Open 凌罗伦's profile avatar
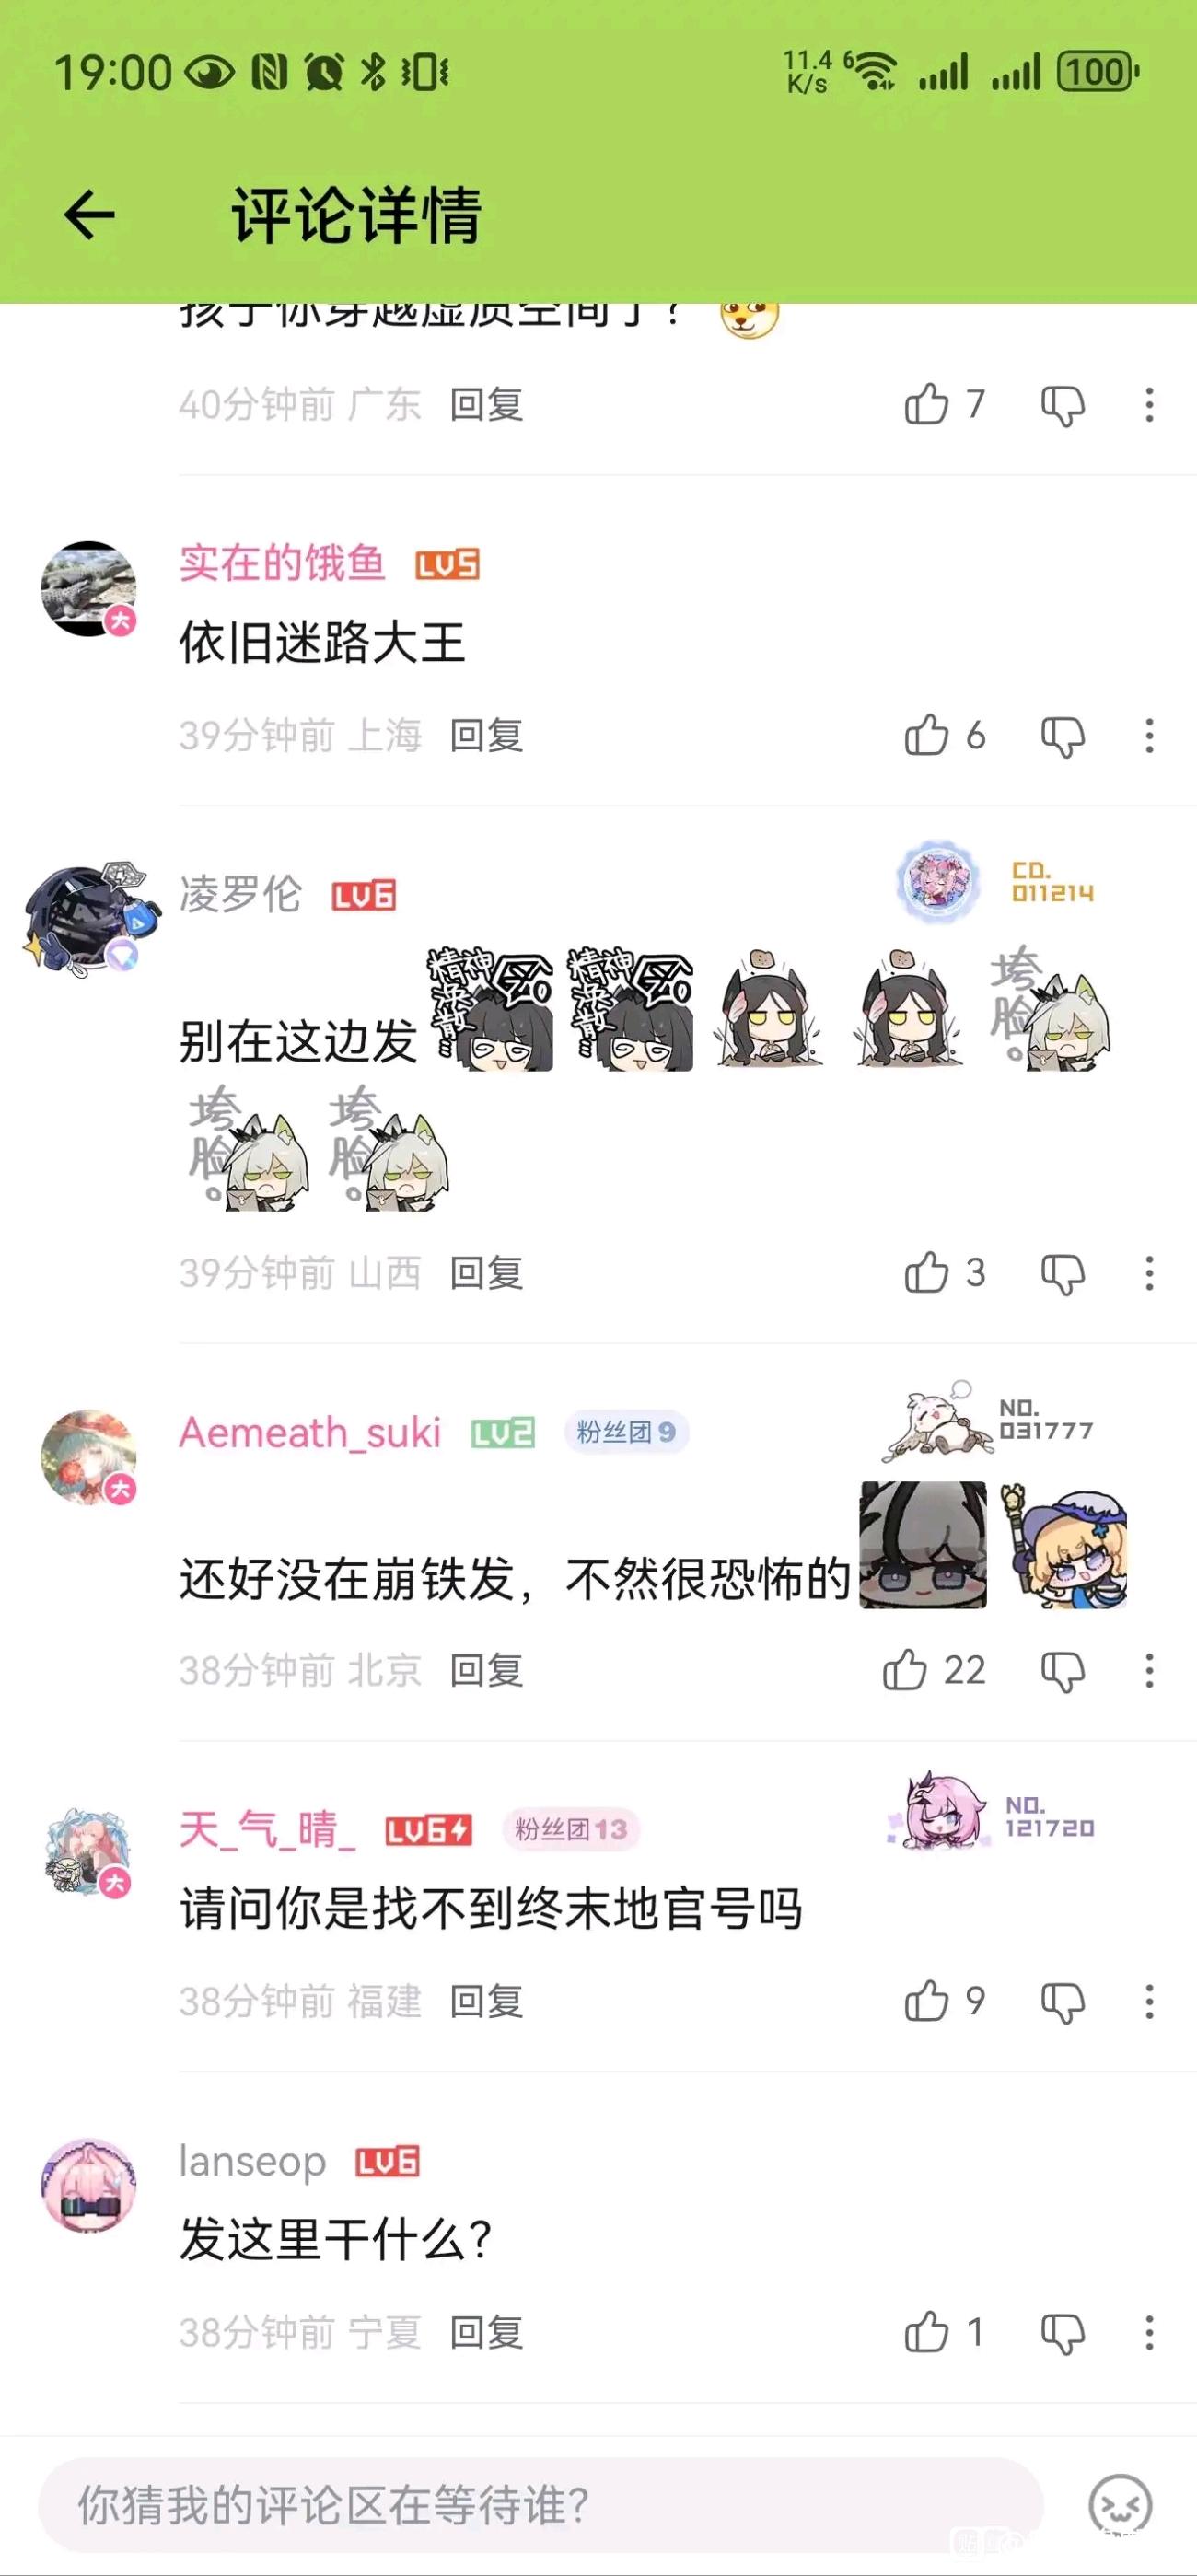The height and width of the screenshot is (2576, 1197). [88, 918]
